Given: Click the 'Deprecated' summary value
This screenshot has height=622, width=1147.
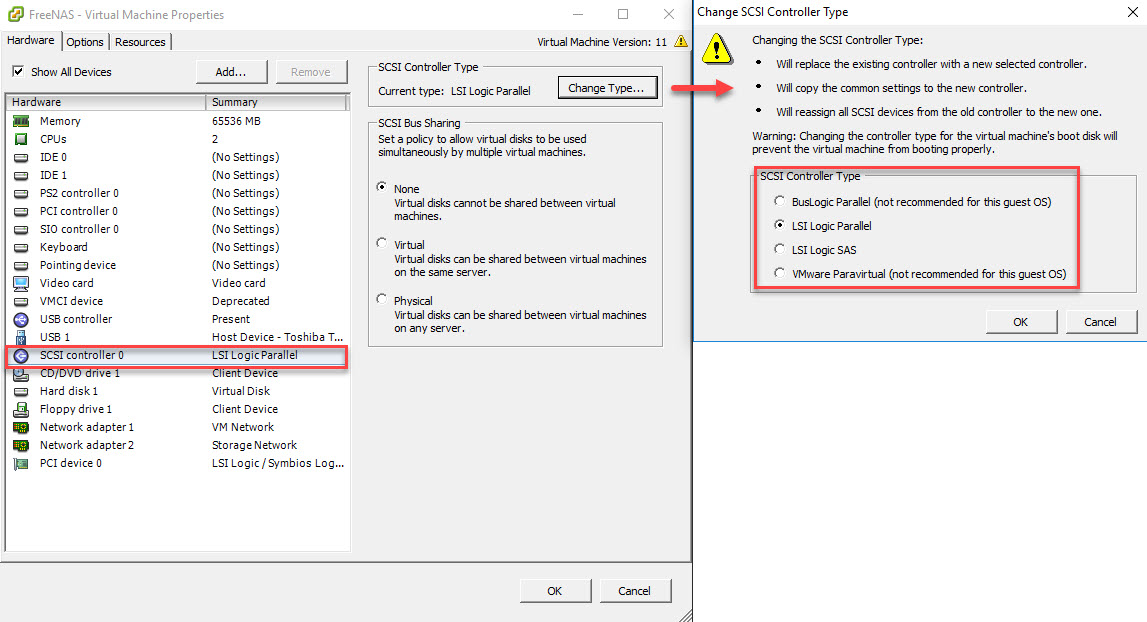Looking at the screenshot, I should (x=241, y=301).
